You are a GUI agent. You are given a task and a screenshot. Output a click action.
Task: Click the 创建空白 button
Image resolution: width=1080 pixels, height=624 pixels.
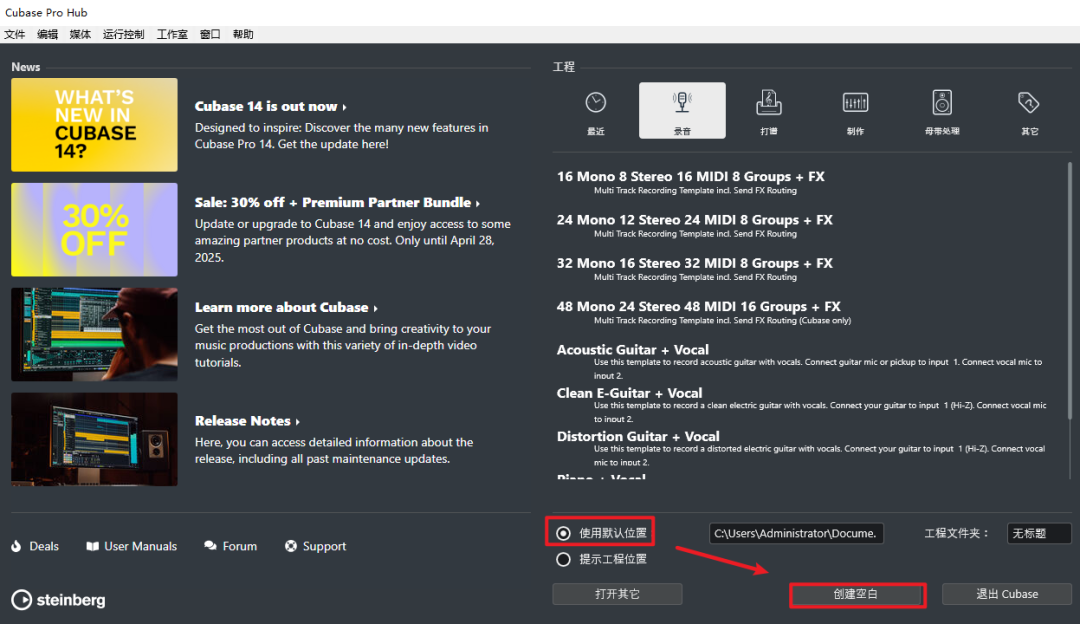(856, 594)
